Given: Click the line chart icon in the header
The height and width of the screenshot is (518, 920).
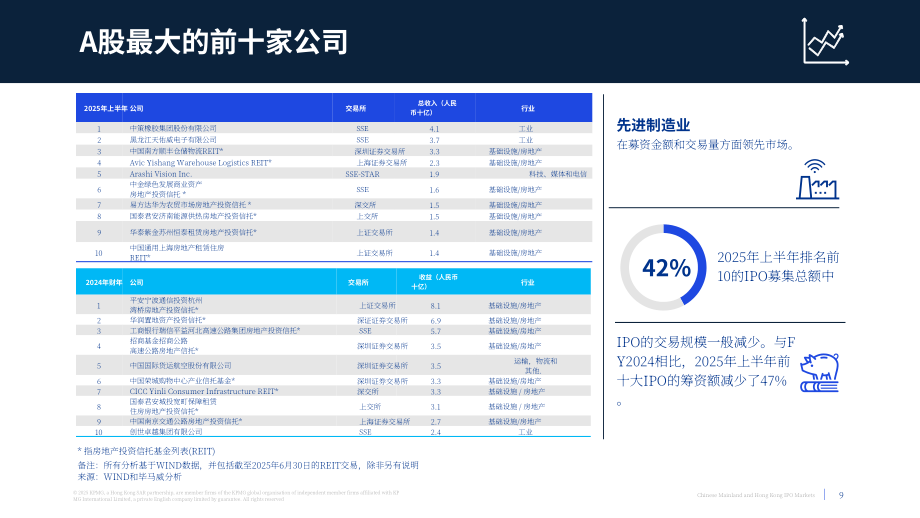Looking at the screenshot, I should click(x=825, y=41).
